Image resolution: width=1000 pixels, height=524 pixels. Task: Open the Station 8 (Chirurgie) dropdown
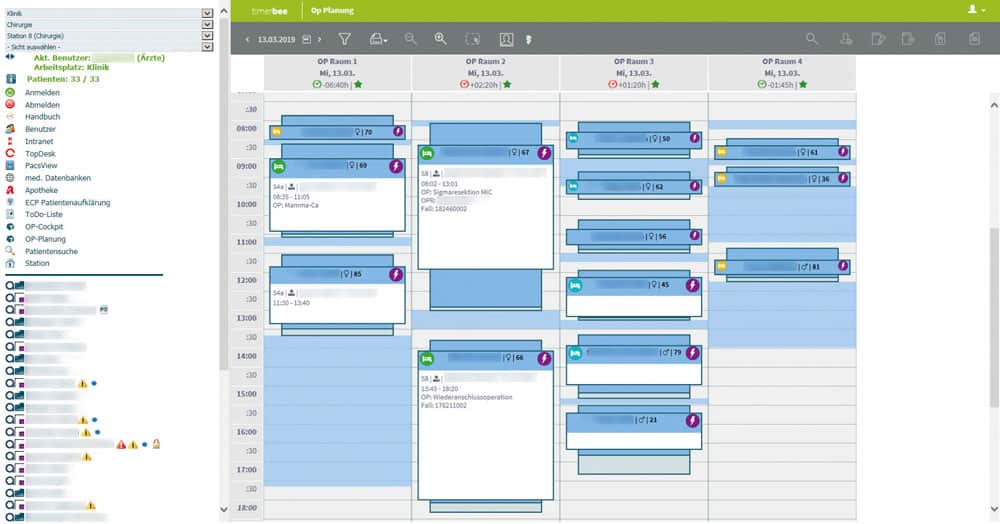pyautogui.click(x=207, y=35)
